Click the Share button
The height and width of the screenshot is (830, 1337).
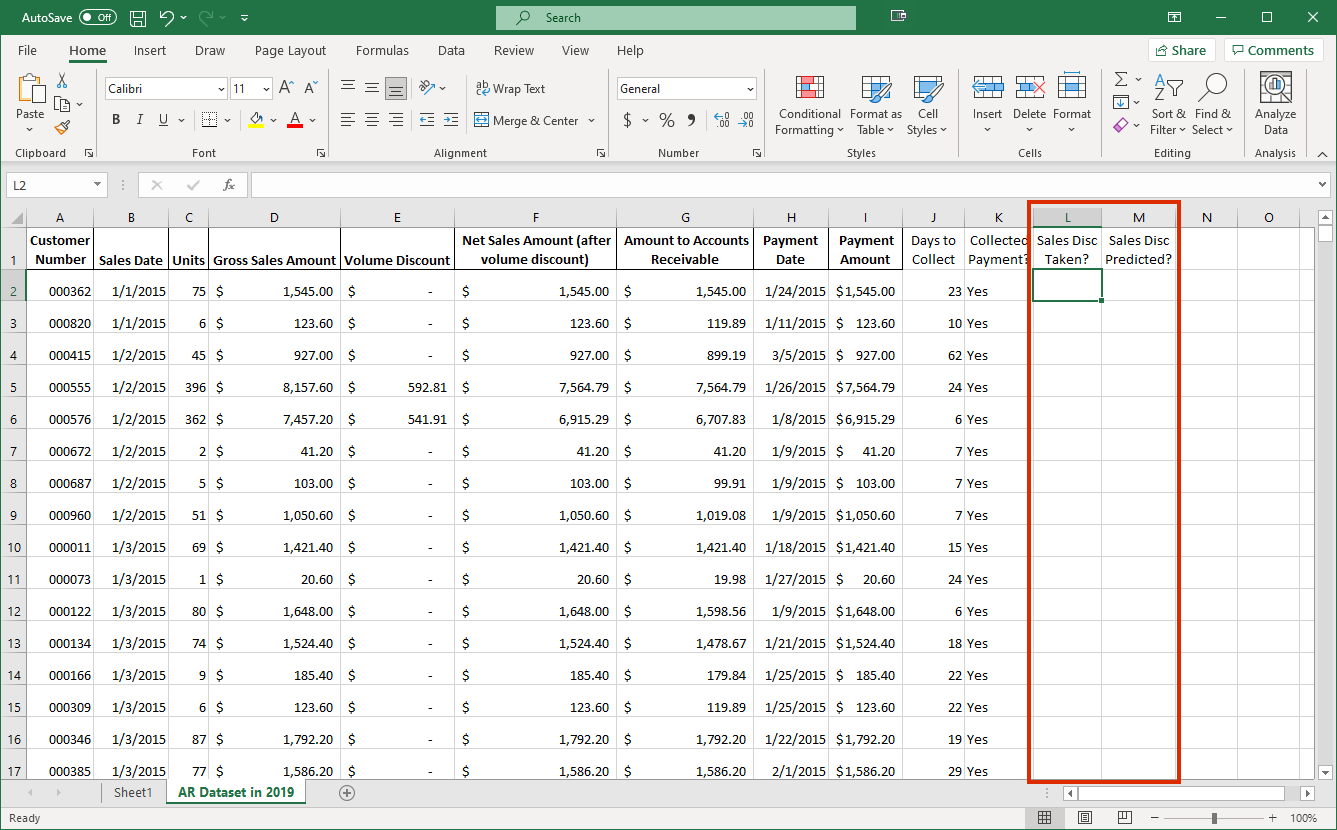1181,50
